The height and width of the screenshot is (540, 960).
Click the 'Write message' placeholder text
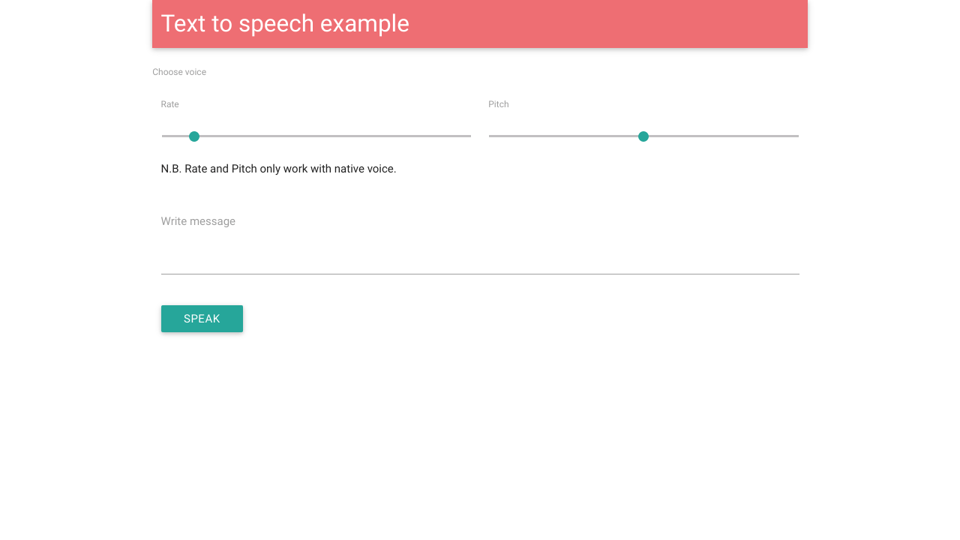(198, 221)
